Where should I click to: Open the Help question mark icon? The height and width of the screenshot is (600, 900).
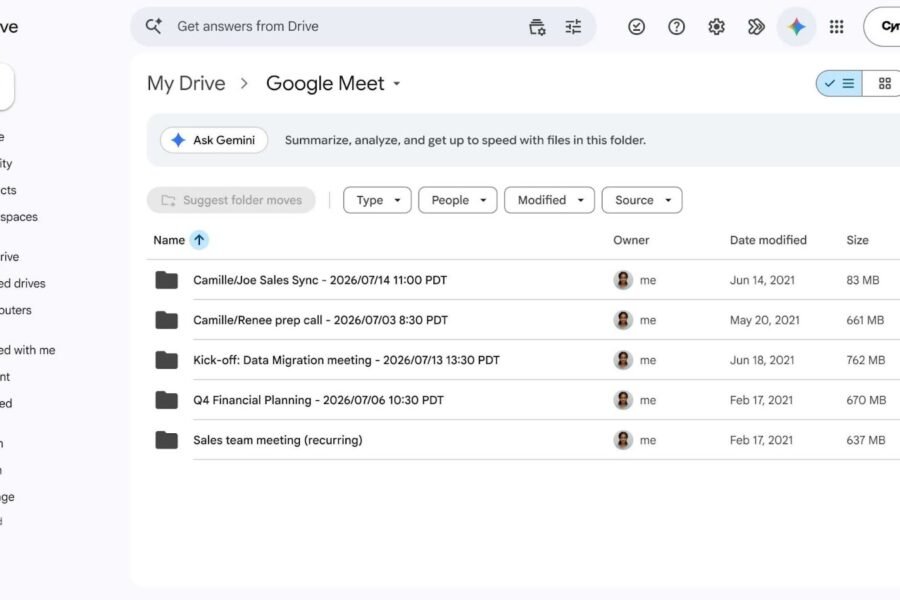(x=676, y=26)
